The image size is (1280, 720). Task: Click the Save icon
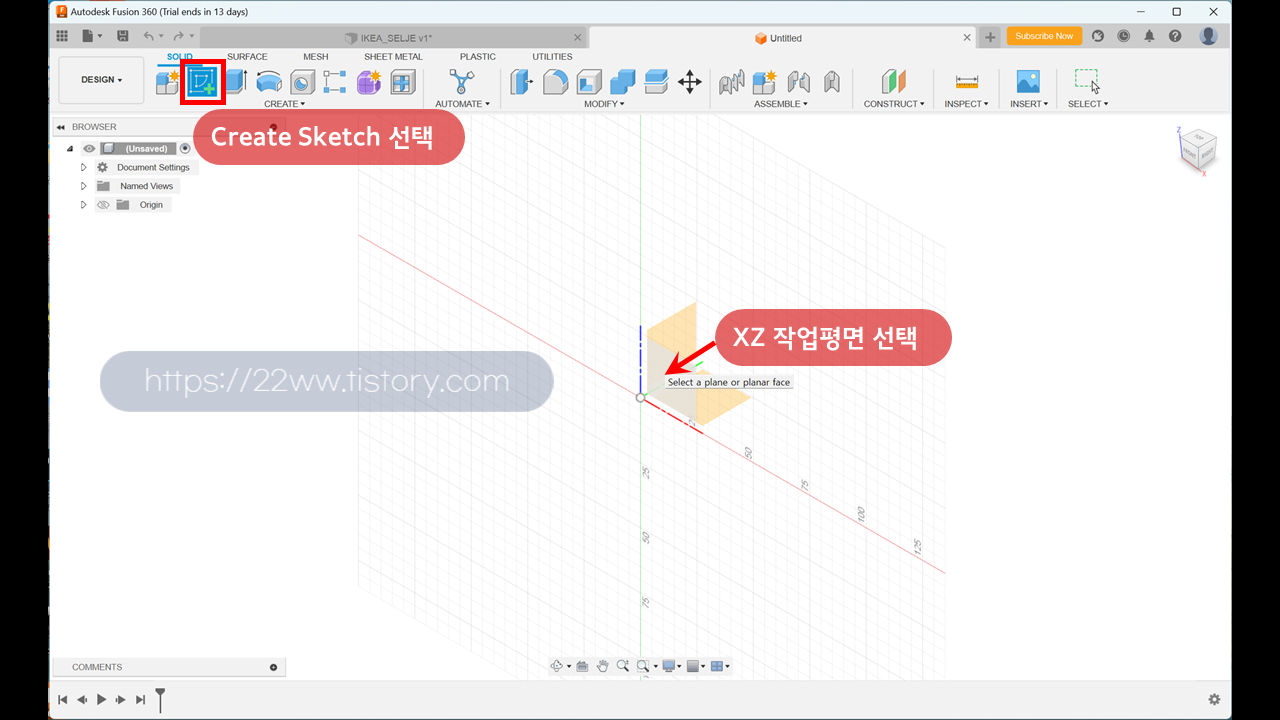[122, 36]
